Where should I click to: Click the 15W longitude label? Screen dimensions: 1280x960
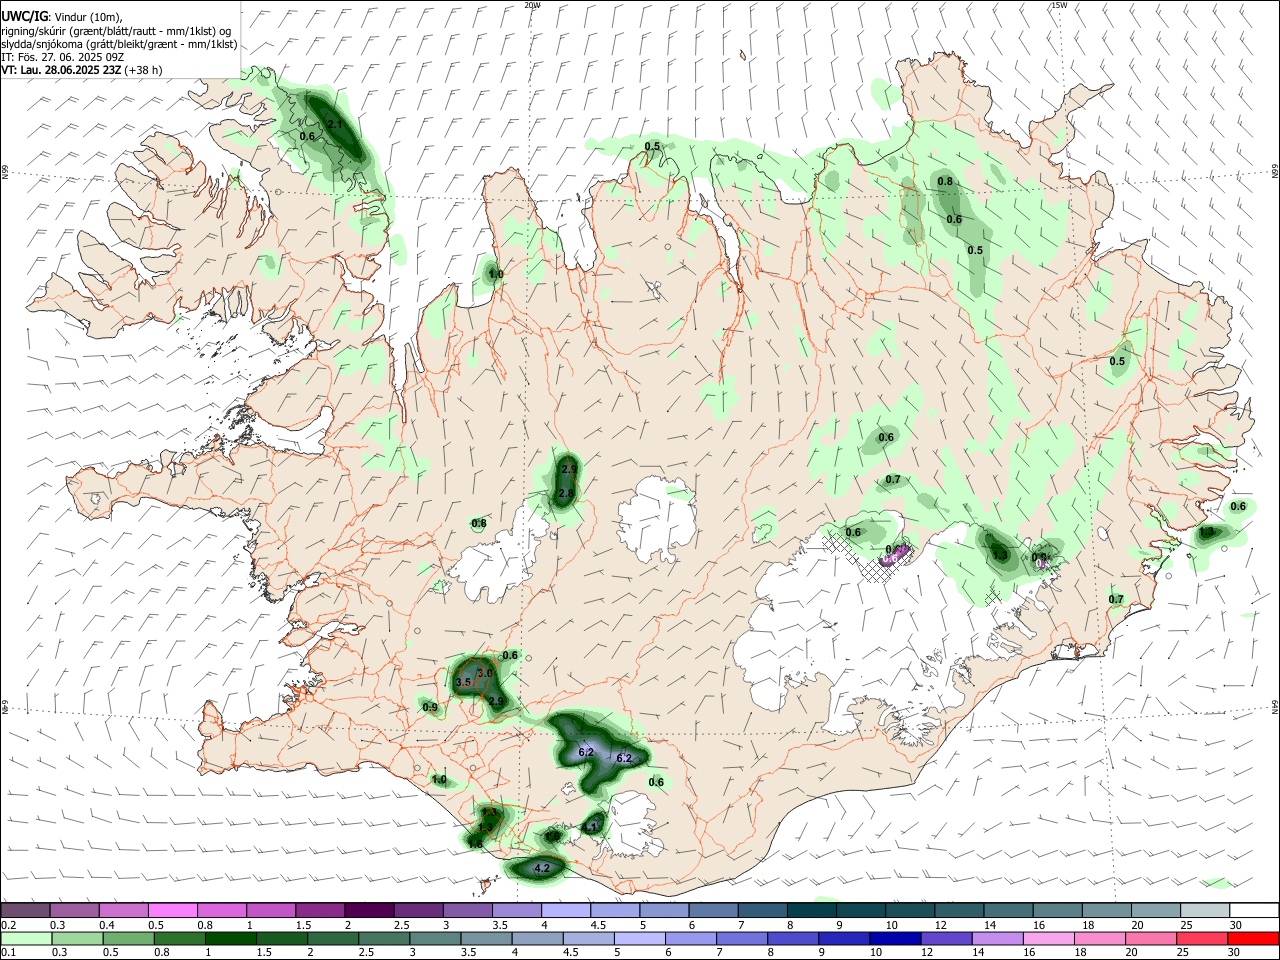pos(1059,5)
